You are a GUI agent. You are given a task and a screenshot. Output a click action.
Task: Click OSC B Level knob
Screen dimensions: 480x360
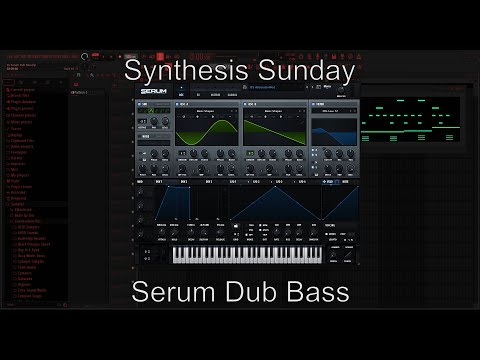[x=299, y=169]
